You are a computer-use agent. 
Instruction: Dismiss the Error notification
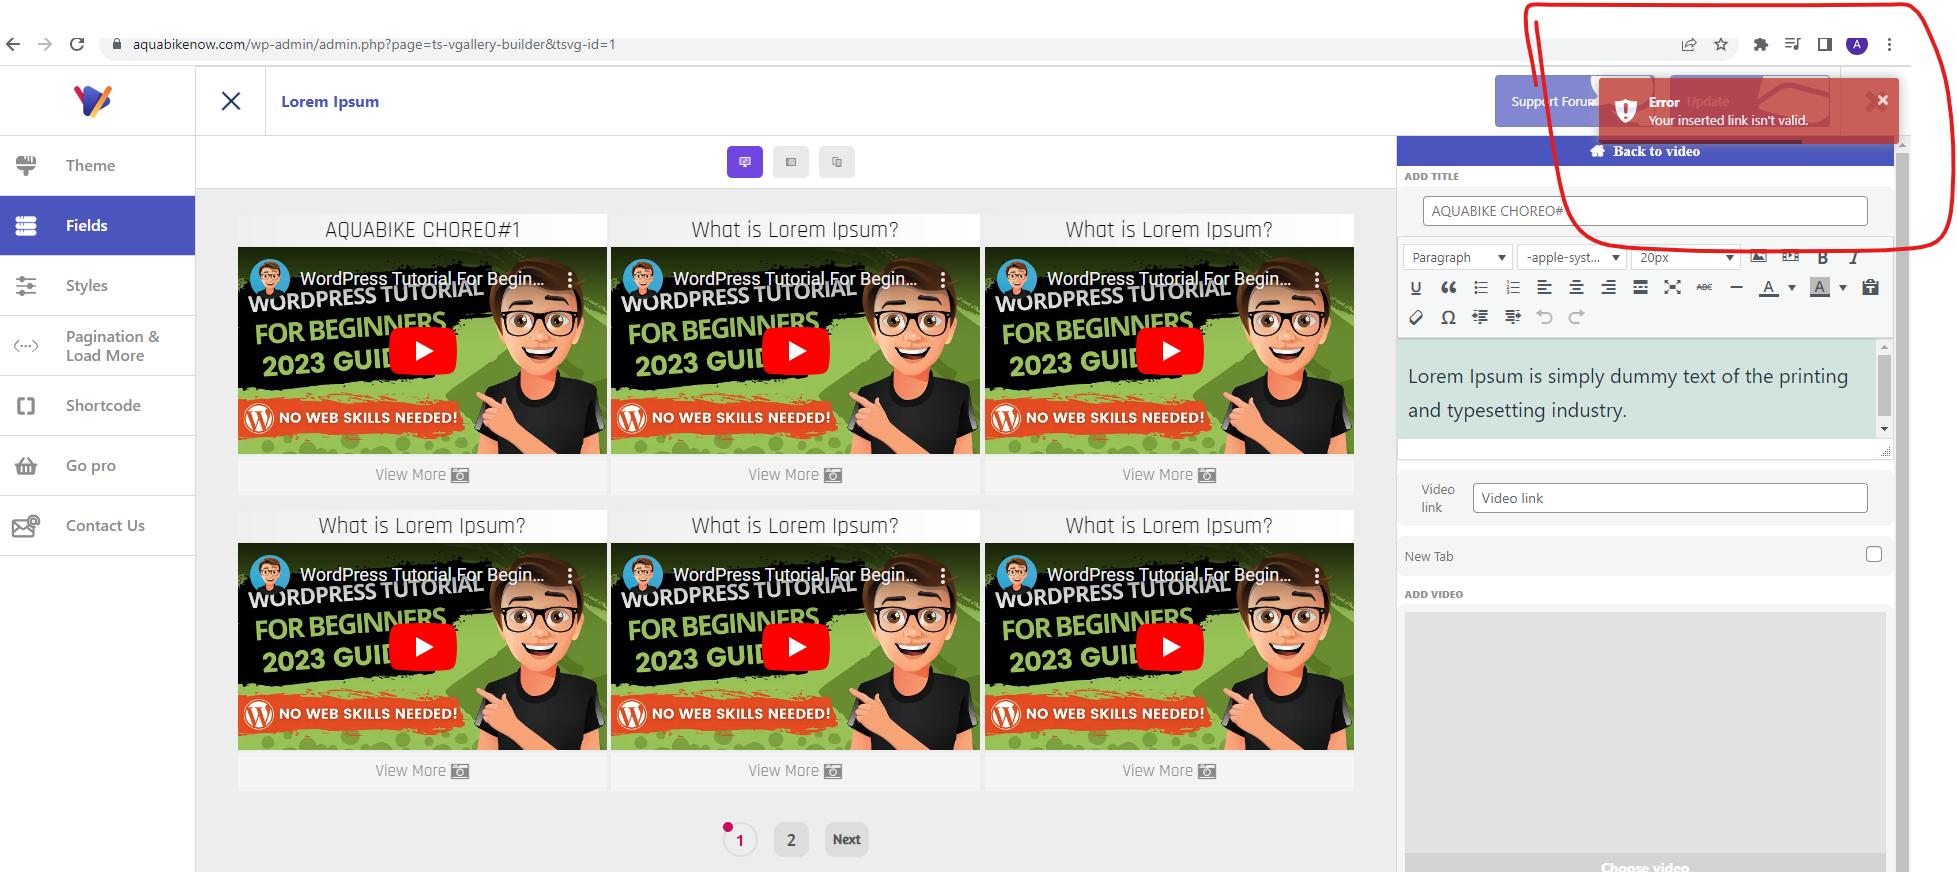(x=1883, y=100)
